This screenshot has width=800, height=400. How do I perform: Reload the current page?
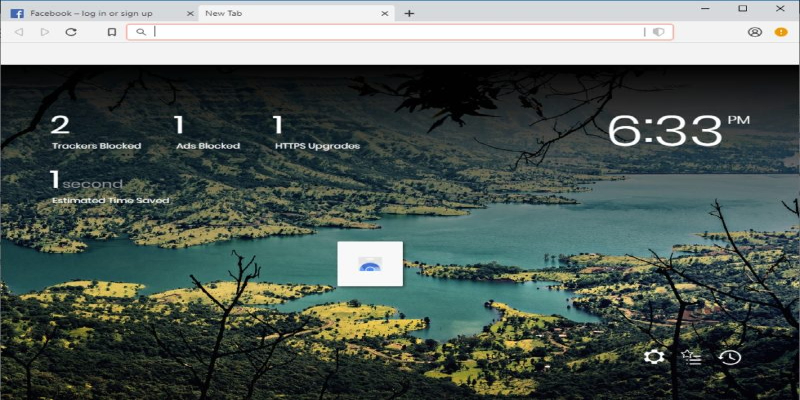pyautogui.click(x=71, y=32)
